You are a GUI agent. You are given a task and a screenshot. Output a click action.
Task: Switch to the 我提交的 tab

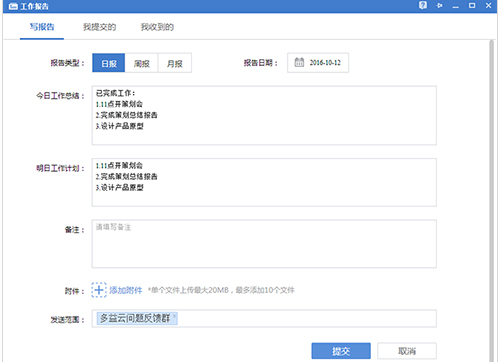99,27
